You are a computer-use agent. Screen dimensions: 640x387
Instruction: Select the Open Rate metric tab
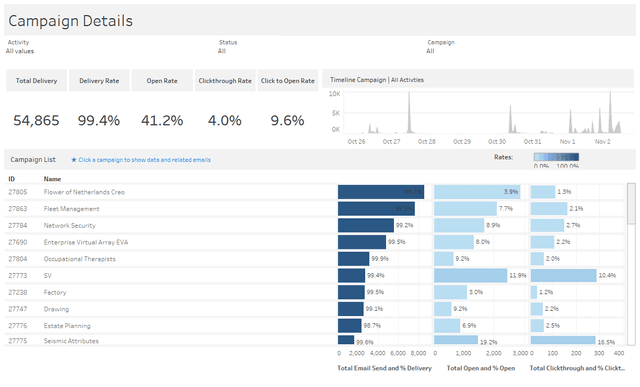click(x=162, y=81)
